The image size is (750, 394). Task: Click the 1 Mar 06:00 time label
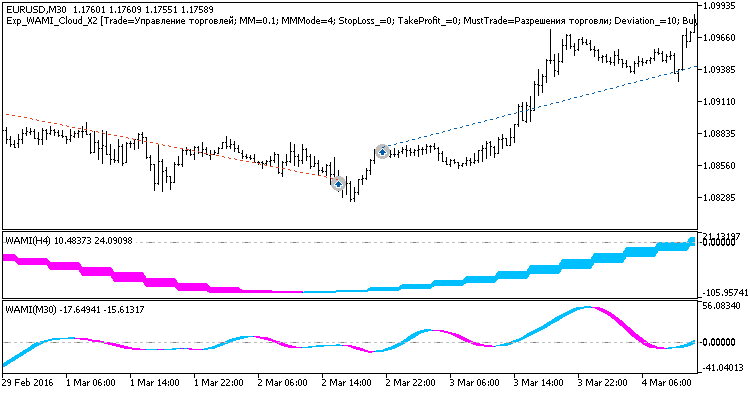(x=90, y=383)
